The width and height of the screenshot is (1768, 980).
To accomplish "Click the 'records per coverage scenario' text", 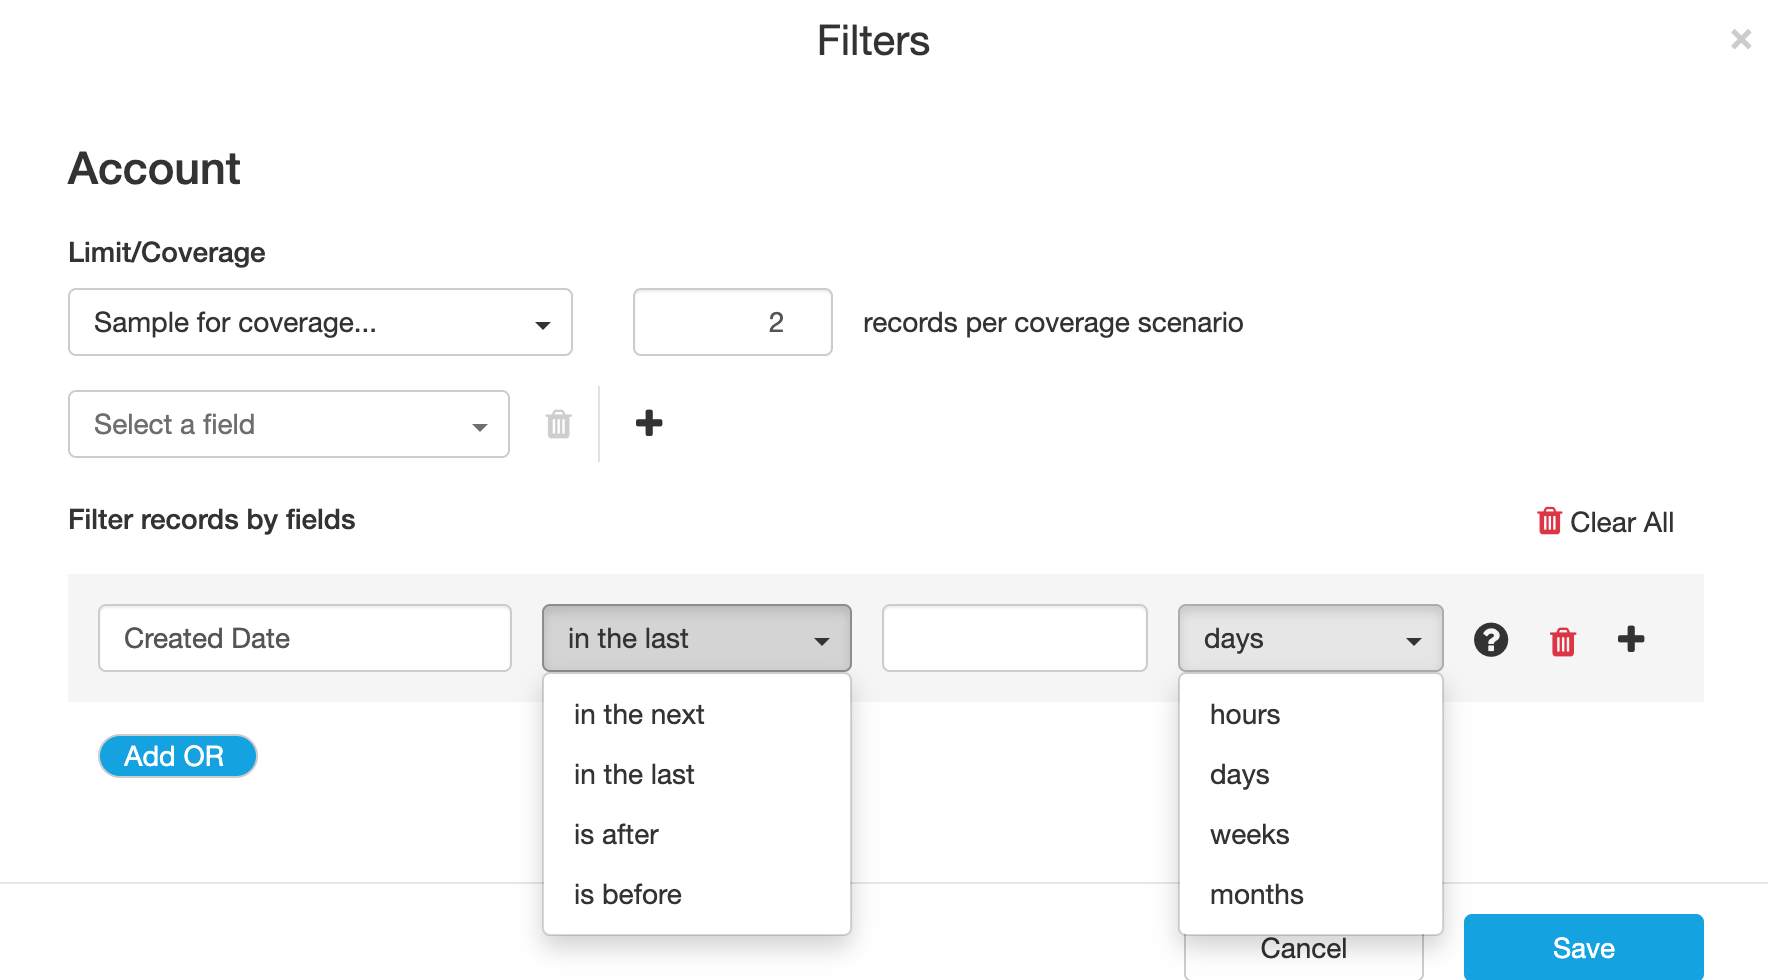I will (1053, 323).
